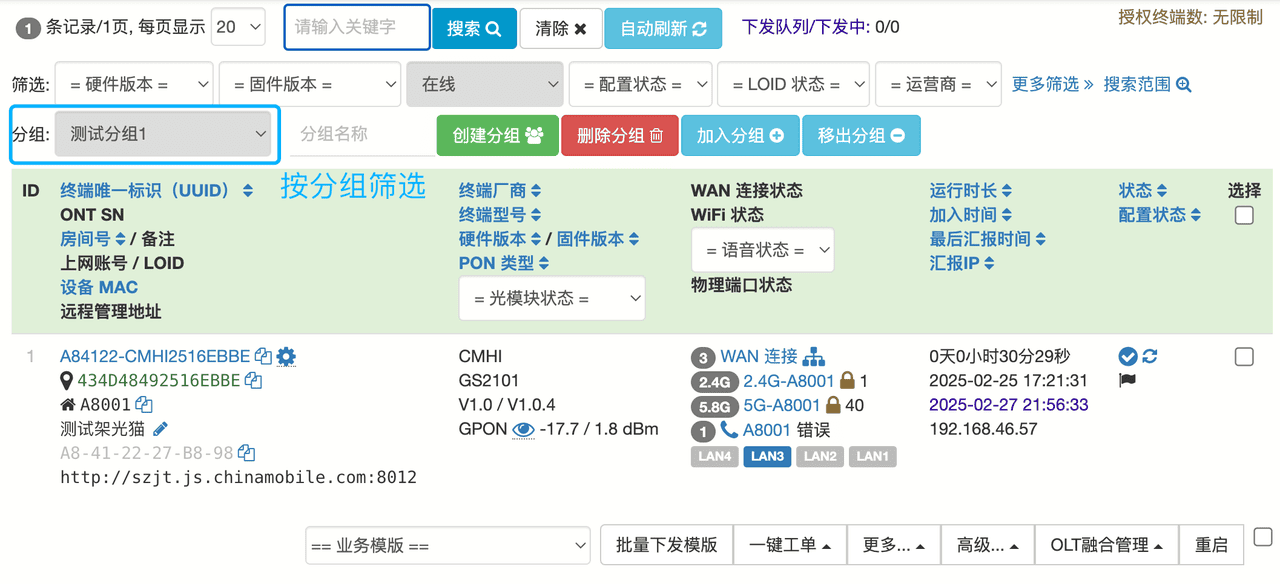This screenshot has height=584, width=1280.
Task: Check the select-all checkbox under 选择 header
Action: 1244,215
